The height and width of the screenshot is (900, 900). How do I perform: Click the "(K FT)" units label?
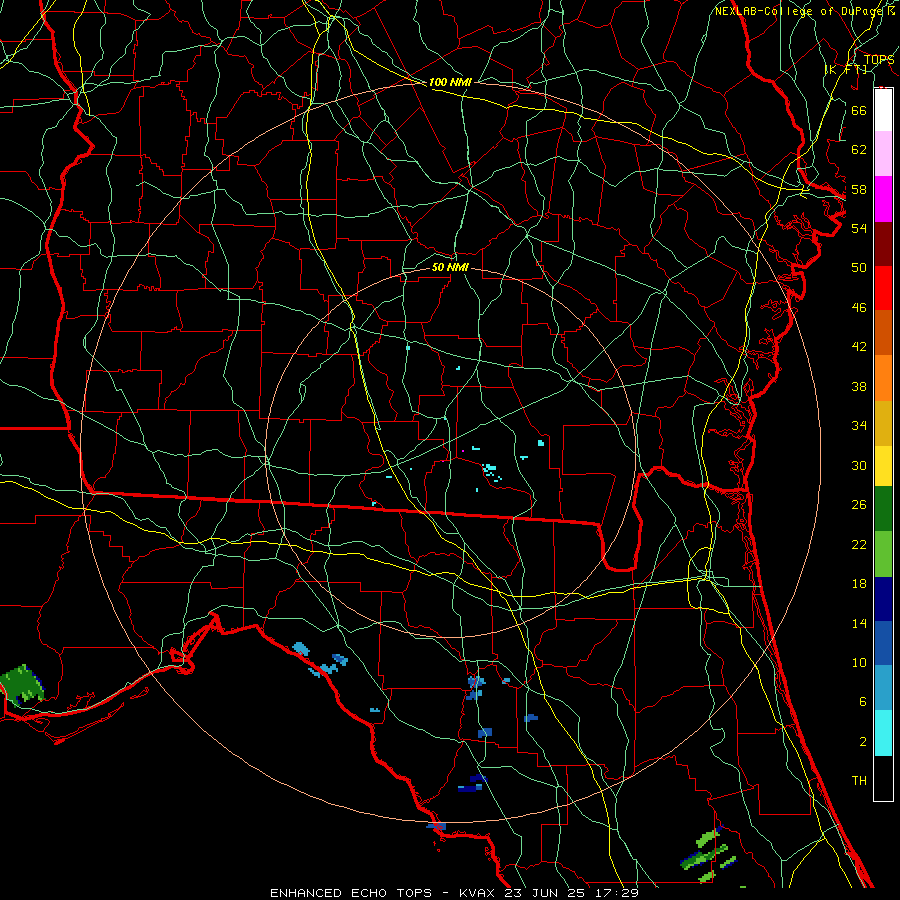[x=846, y=70]
